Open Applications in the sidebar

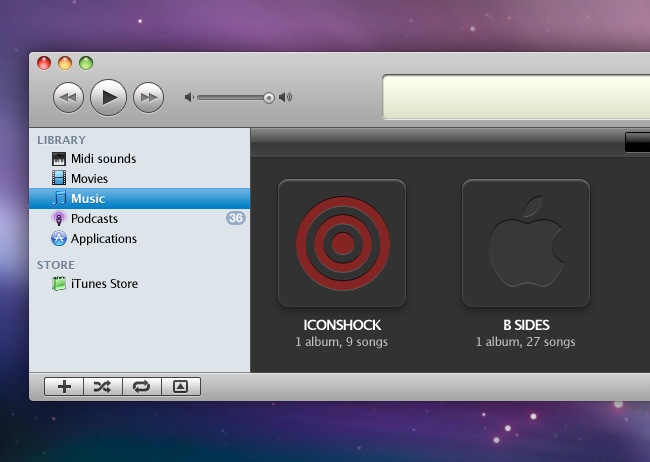pos(103,239)
